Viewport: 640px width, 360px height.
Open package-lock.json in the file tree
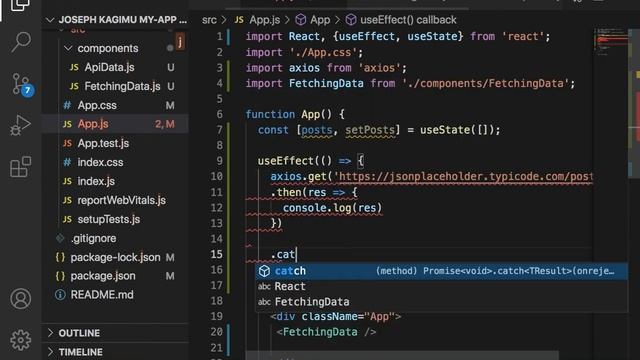(x=116, y=257)
